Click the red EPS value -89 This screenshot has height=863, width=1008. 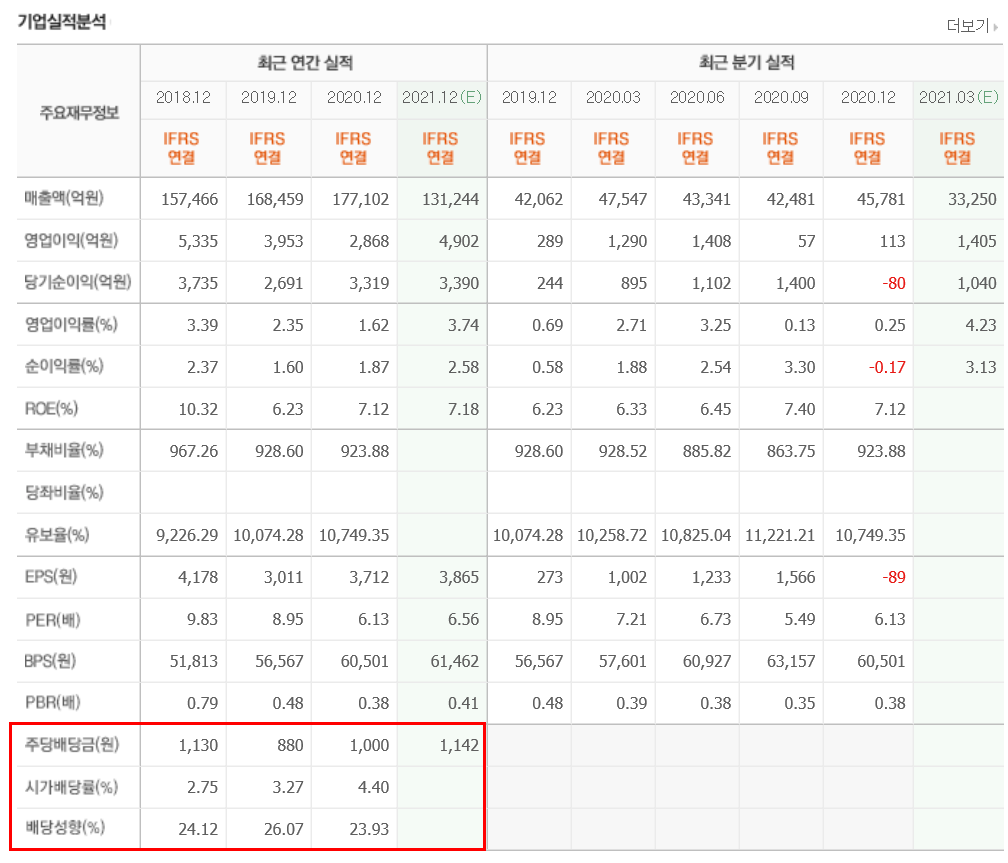pyautogui.click(x=894, y=577)
